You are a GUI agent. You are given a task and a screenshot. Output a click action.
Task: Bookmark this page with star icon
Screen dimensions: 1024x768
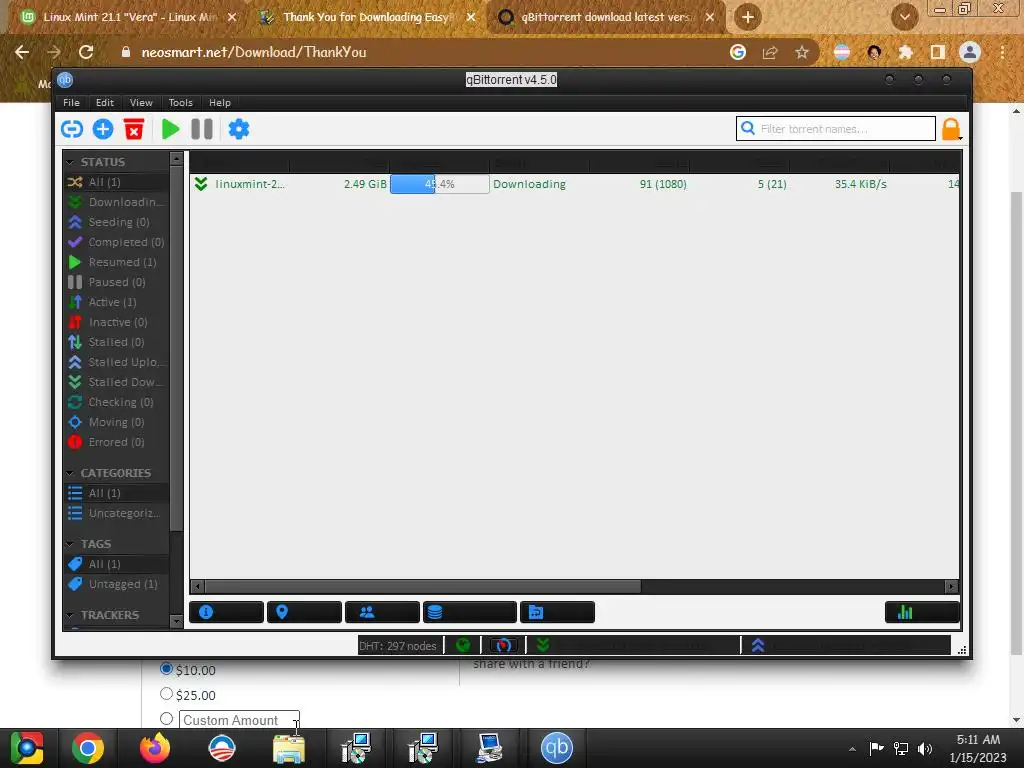802,52
